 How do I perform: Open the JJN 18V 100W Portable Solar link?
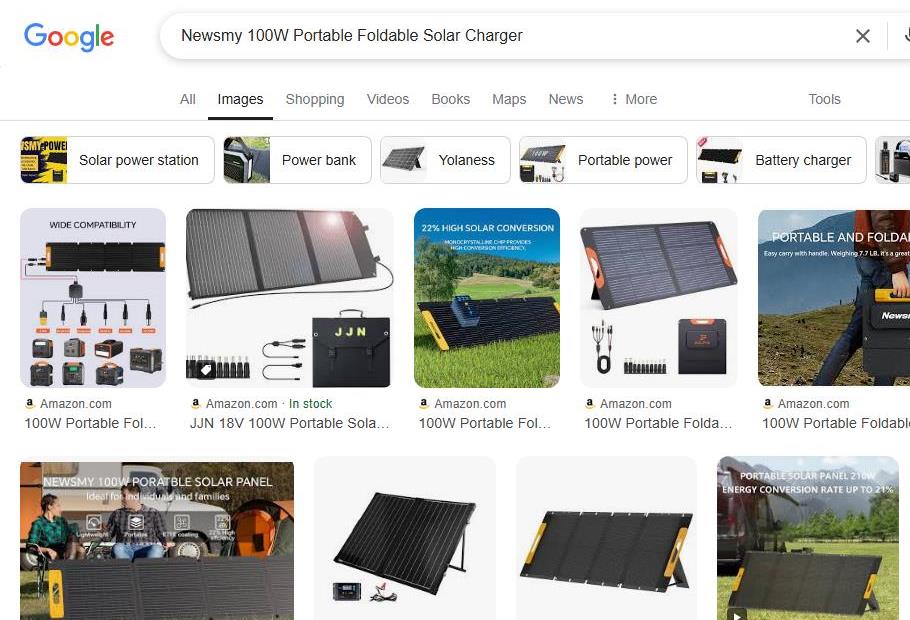tap(289, 423)
